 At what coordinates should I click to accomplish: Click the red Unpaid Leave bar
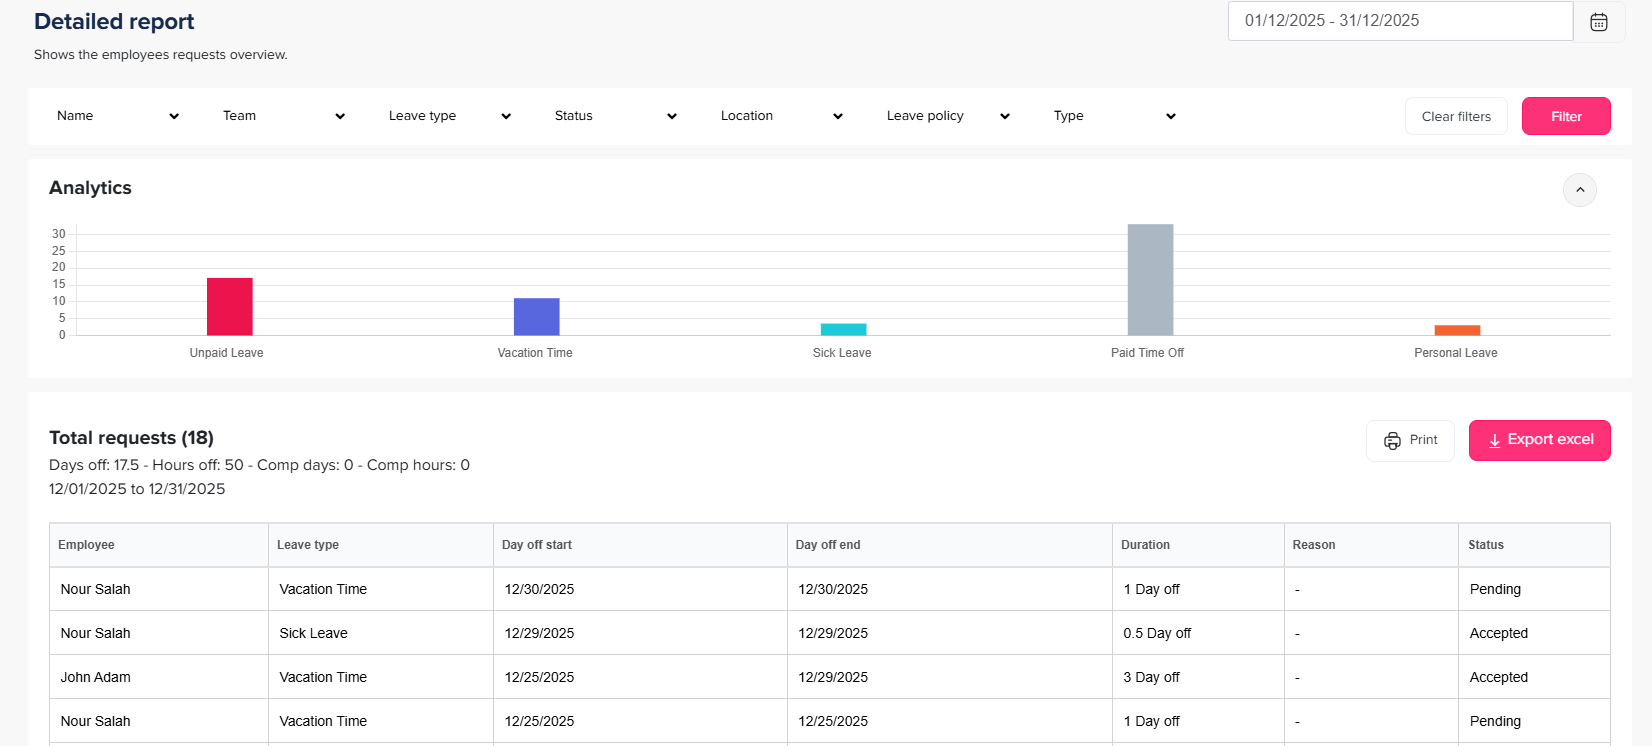coord(229,307)
